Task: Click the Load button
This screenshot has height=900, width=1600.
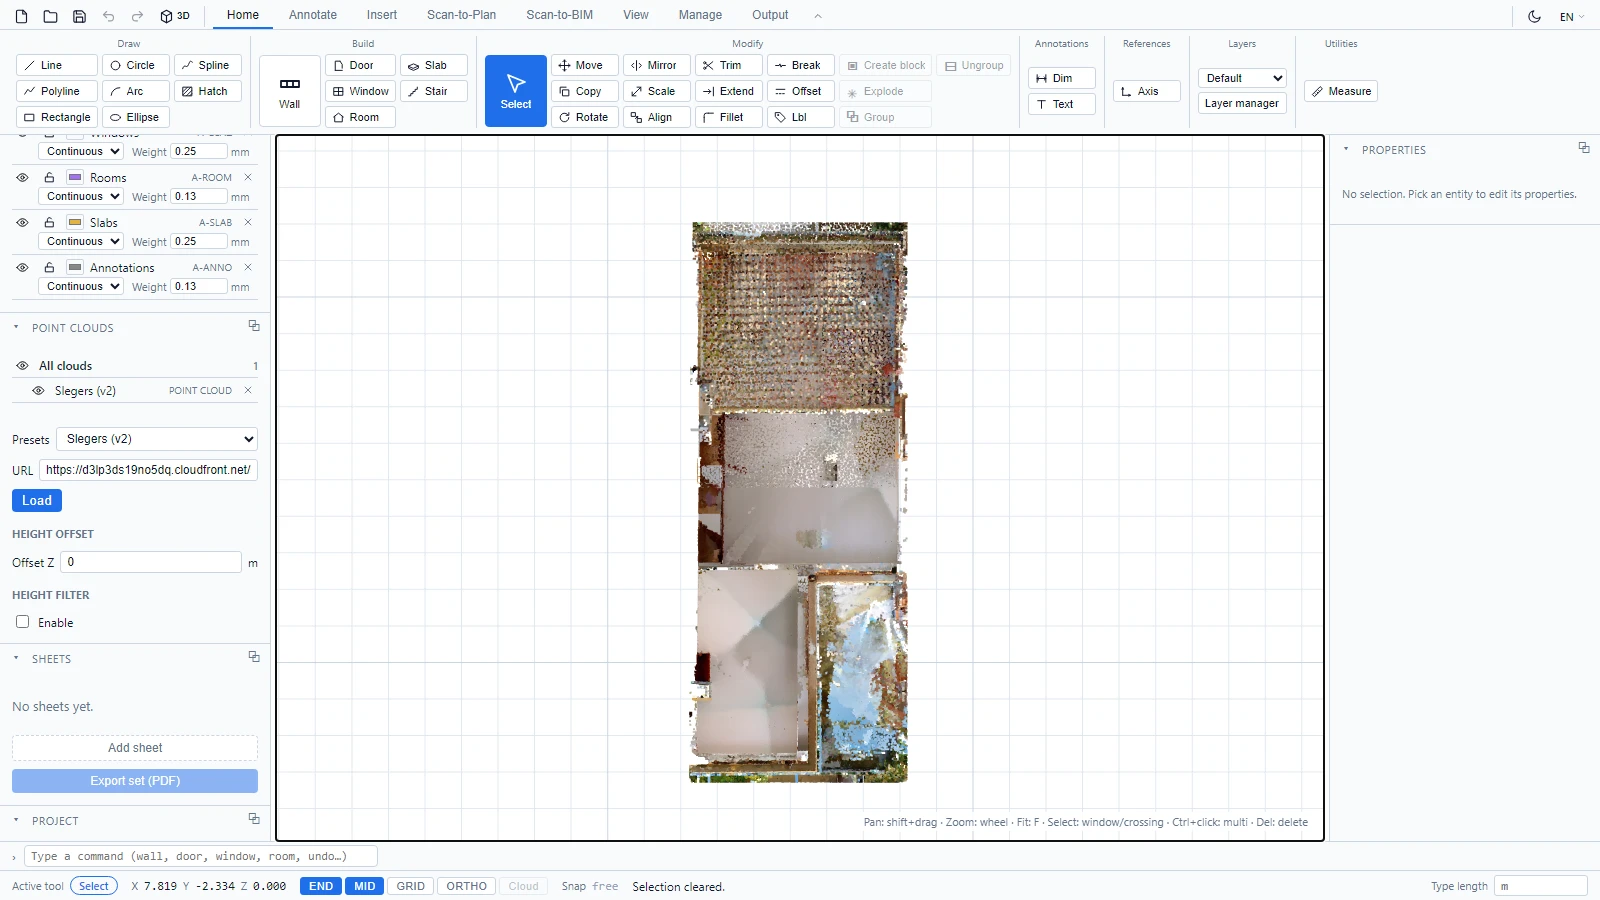Action: pos(37,500)
